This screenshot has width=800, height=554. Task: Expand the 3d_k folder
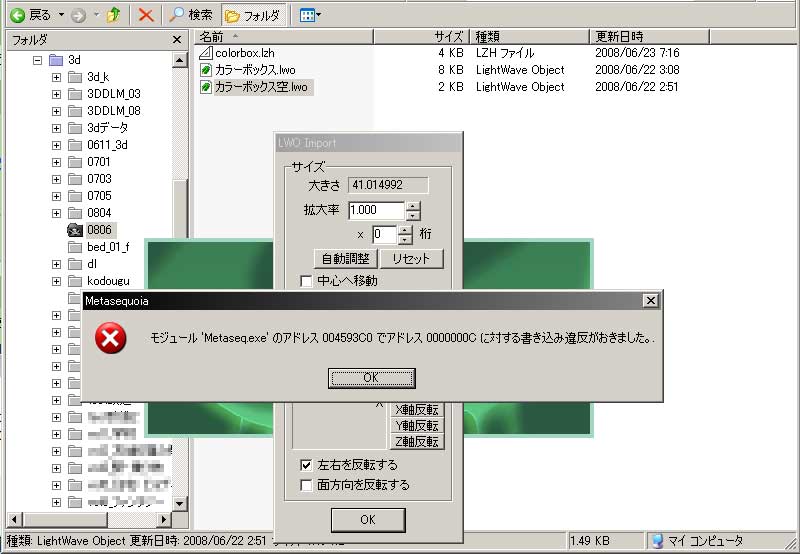coord(56,78)
